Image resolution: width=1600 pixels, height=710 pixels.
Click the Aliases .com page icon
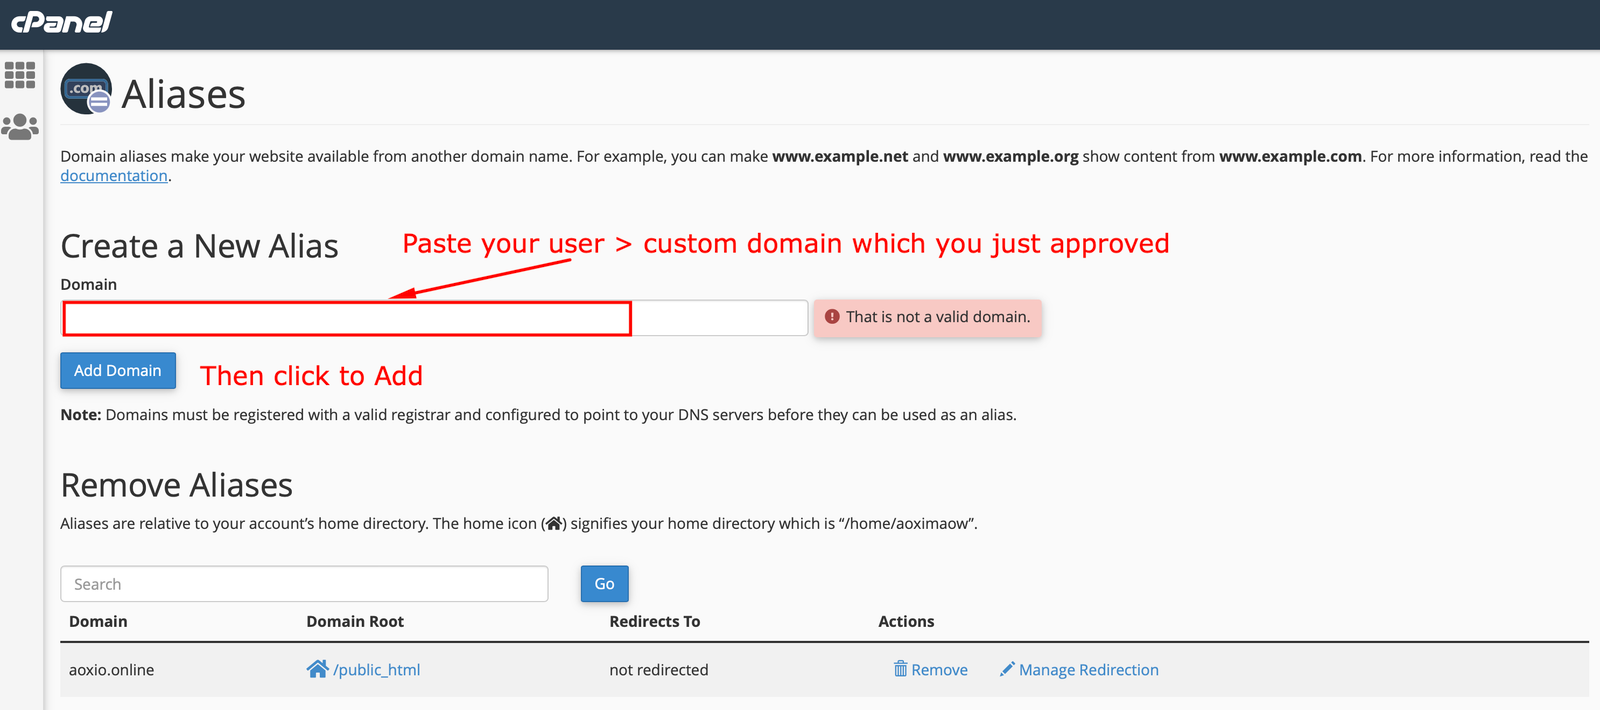86,90
